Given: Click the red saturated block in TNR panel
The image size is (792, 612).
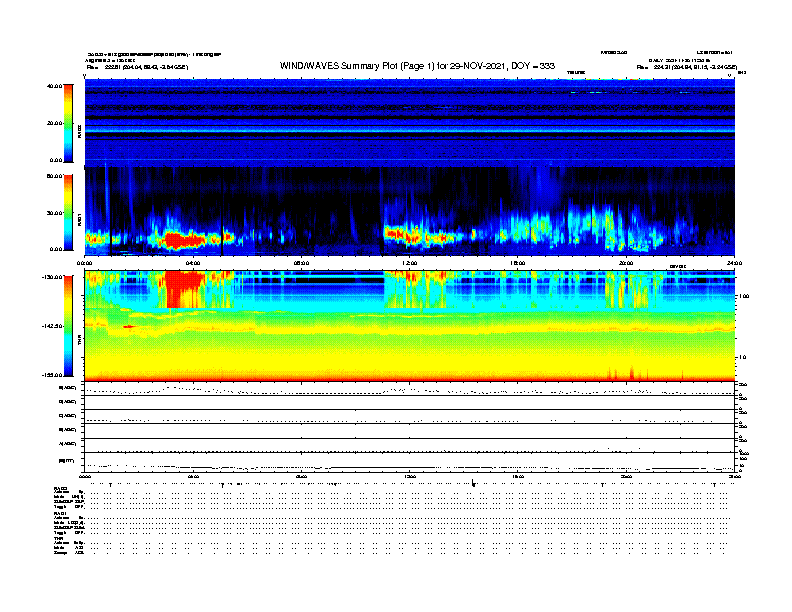Looking at the screenshot, I should (x=184, y=289).
